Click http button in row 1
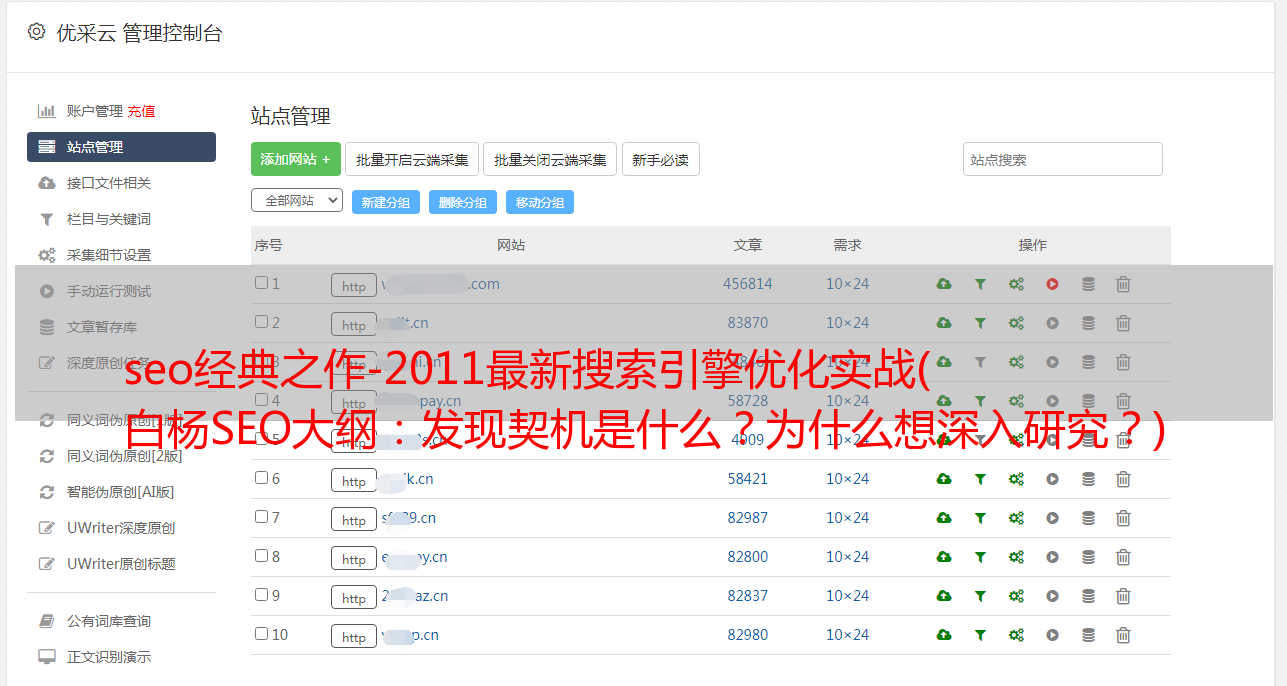Viewport: 1287px width, 686px height. [354, 286]
